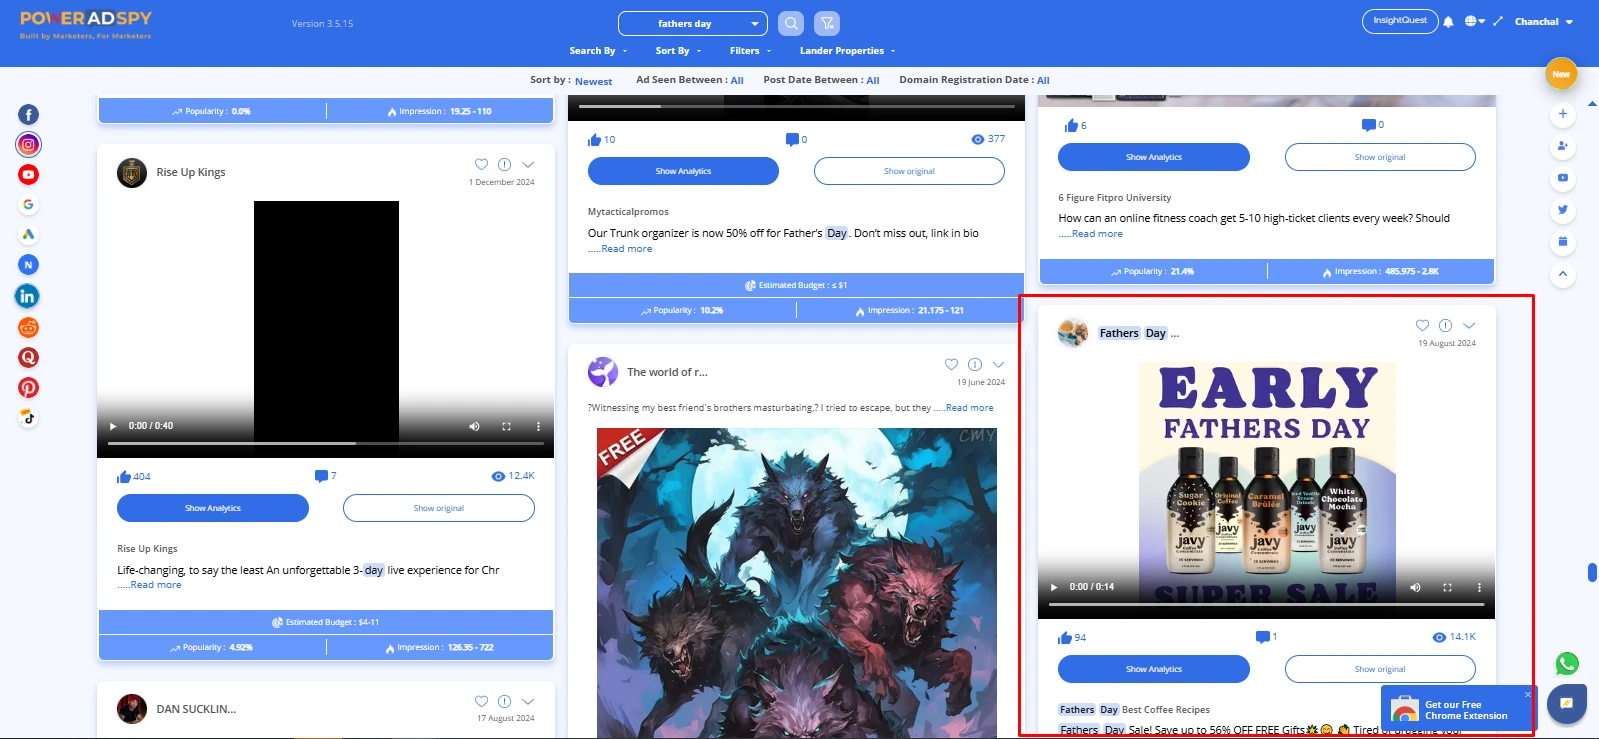This screenshot has height=739, width=1599.
Task: Mute the Early Fathers Day video
Action: pyautogui.click(x=1415, y=587)
